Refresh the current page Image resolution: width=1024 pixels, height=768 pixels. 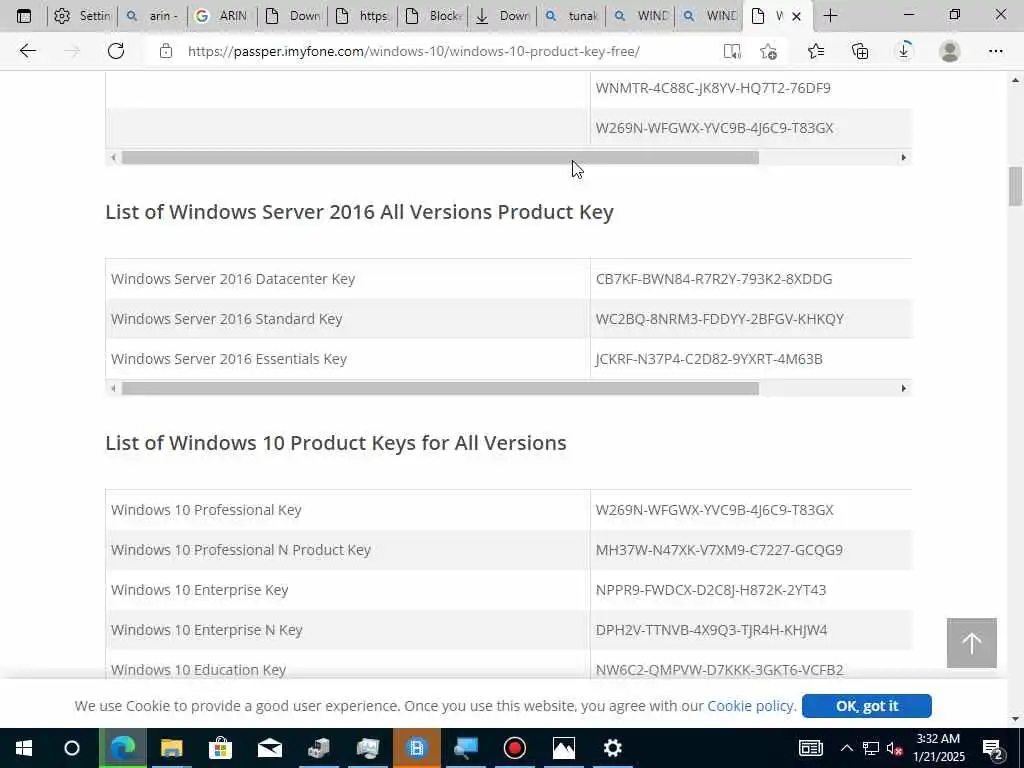pyautogui.click(x=116, y=51)
